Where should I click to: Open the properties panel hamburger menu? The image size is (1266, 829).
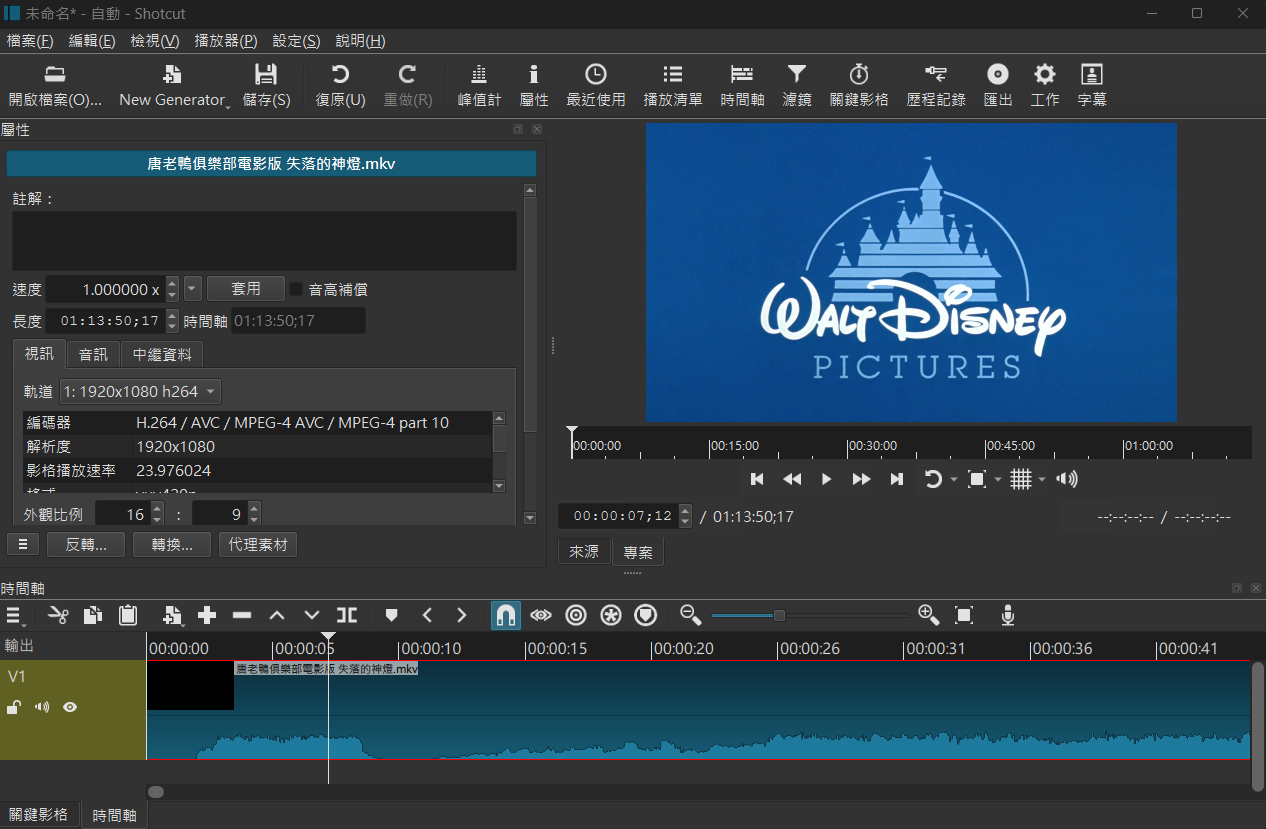pos(23,544)
